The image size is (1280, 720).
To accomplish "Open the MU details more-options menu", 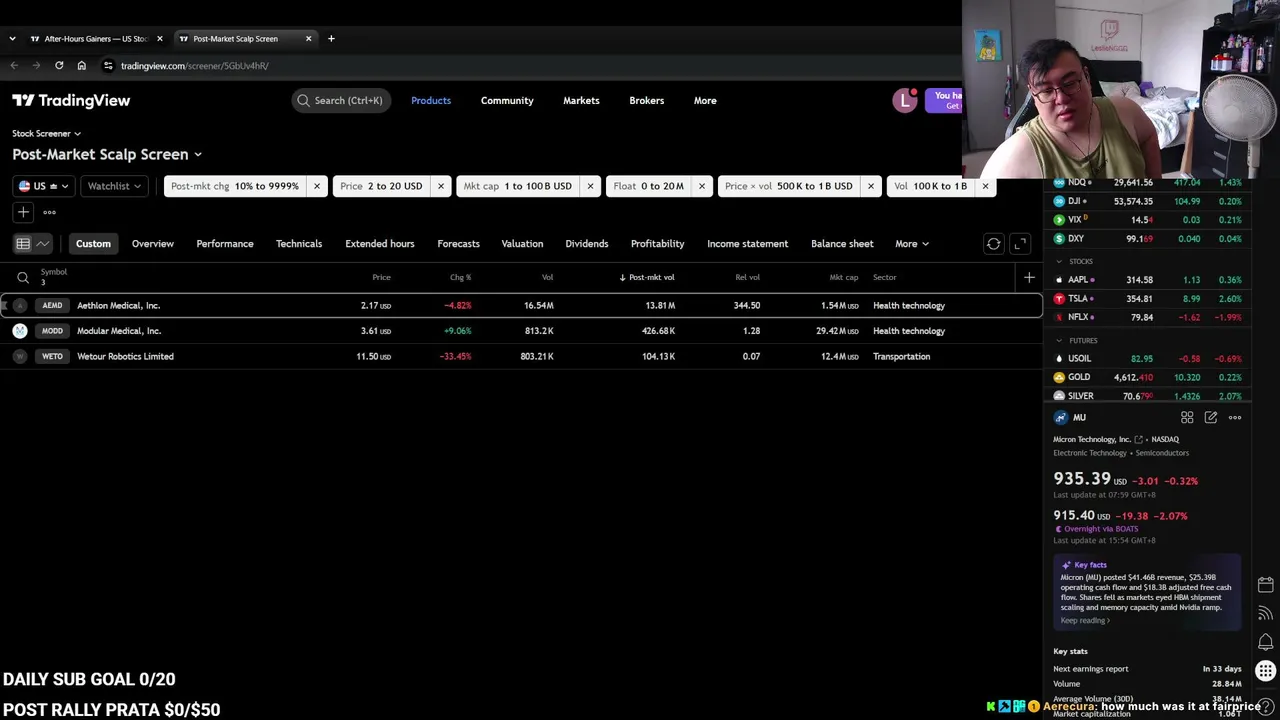I will point(1235,418).
